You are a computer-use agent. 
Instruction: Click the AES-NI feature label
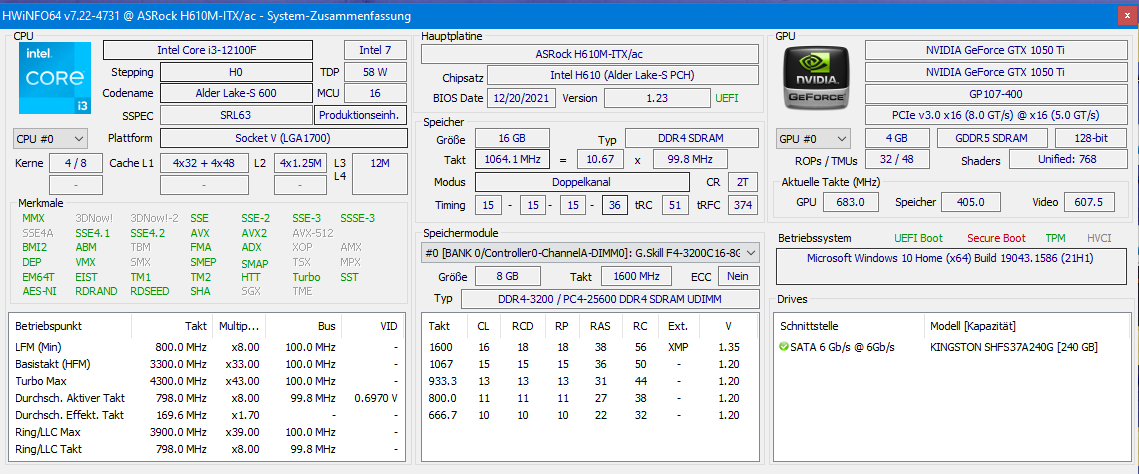(39, 291)
